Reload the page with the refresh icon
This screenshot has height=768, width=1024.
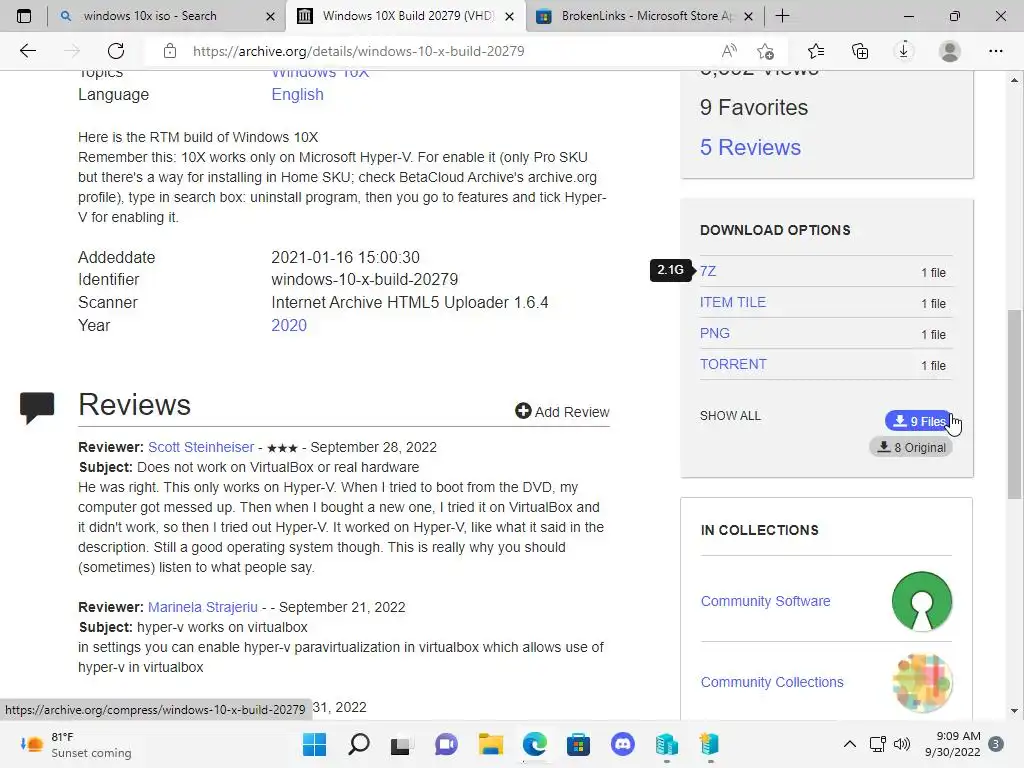[116, 51]
